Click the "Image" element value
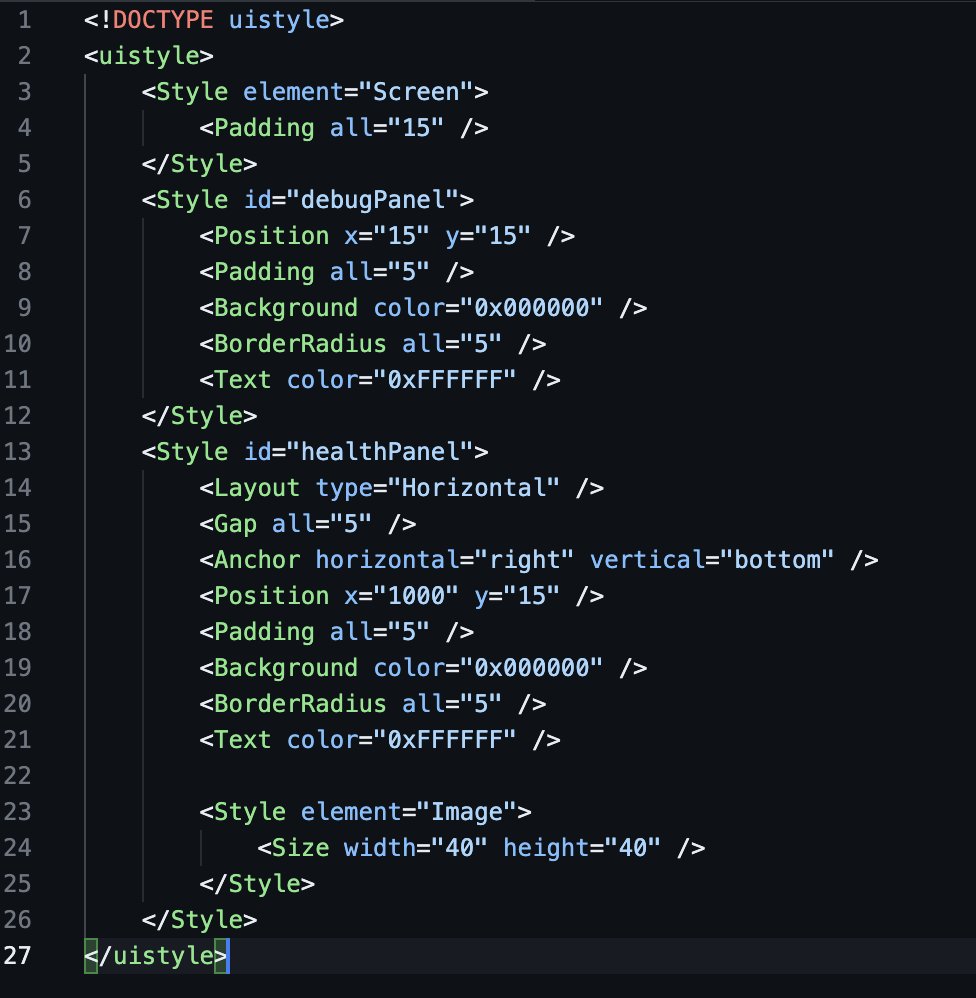Screen dimensions: 976x998 466,812
